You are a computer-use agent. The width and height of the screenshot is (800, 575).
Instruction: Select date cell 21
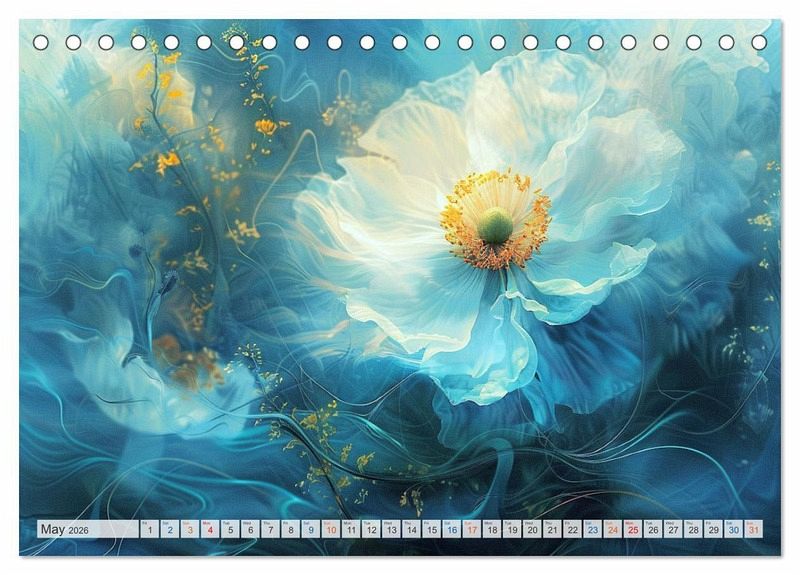point(553,529)
